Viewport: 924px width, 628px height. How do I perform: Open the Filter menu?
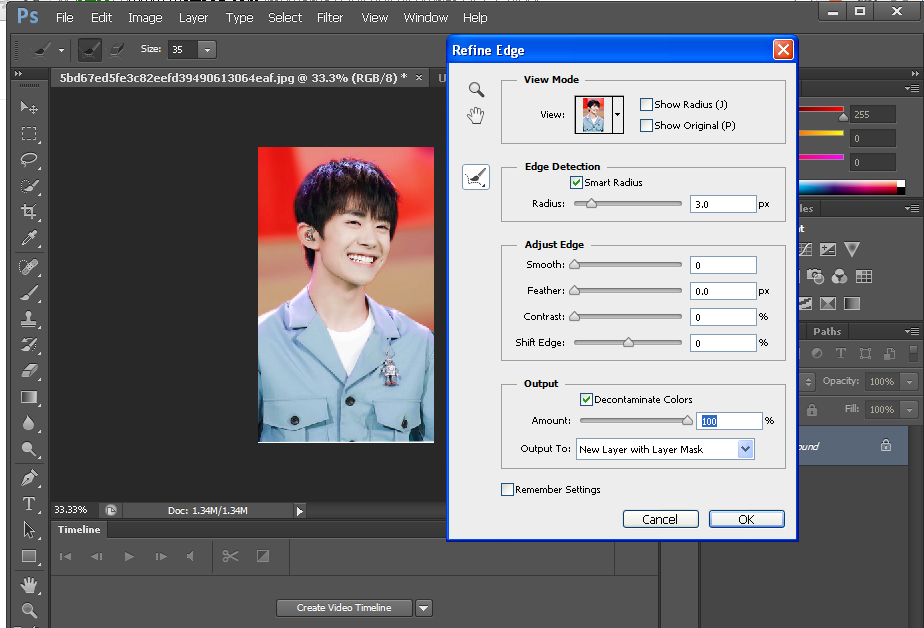[x=330, y=17]
